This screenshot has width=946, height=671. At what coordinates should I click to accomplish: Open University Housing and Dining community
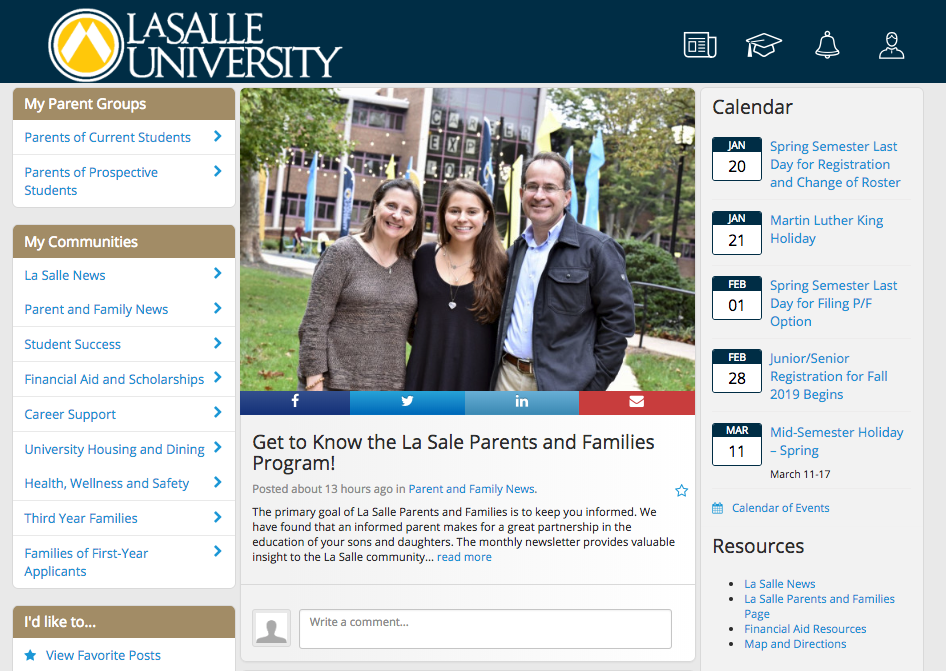point(114,450)
